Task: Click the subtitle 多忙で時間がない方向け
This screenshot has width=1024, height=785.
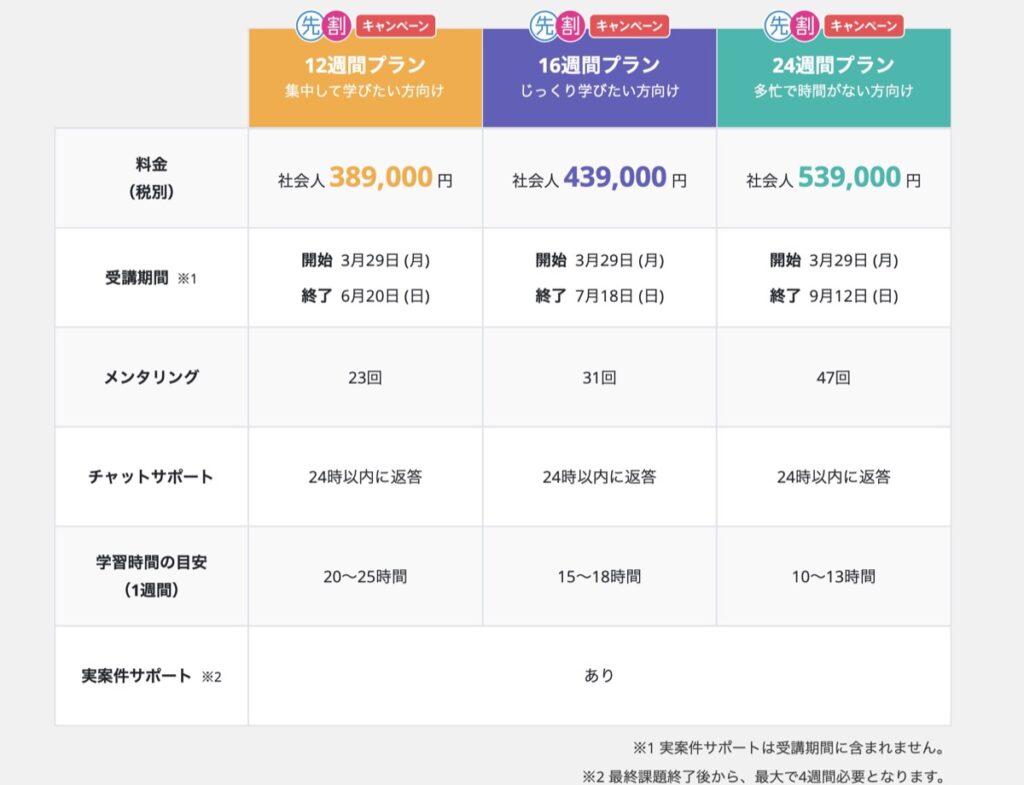Action: [x=833, y=91]
